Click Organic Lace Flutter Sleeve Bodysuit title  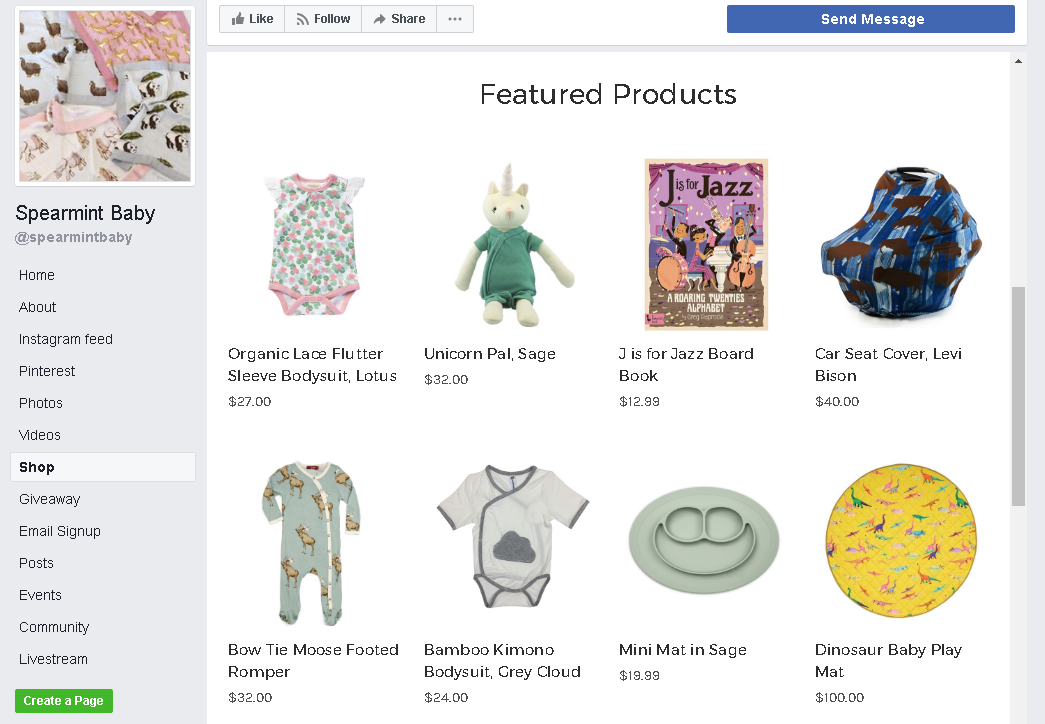tap(312, 365)
